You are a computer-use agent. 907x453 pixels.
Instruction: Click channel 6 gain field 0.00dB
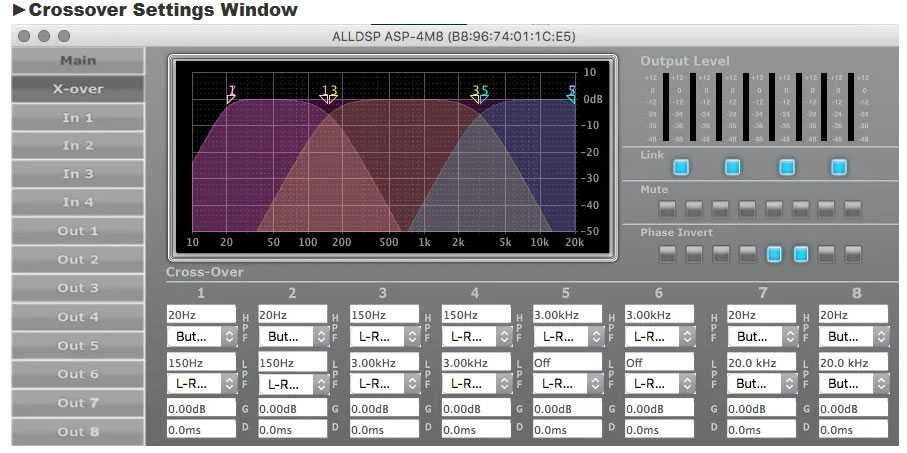click(x=659, y=408)
